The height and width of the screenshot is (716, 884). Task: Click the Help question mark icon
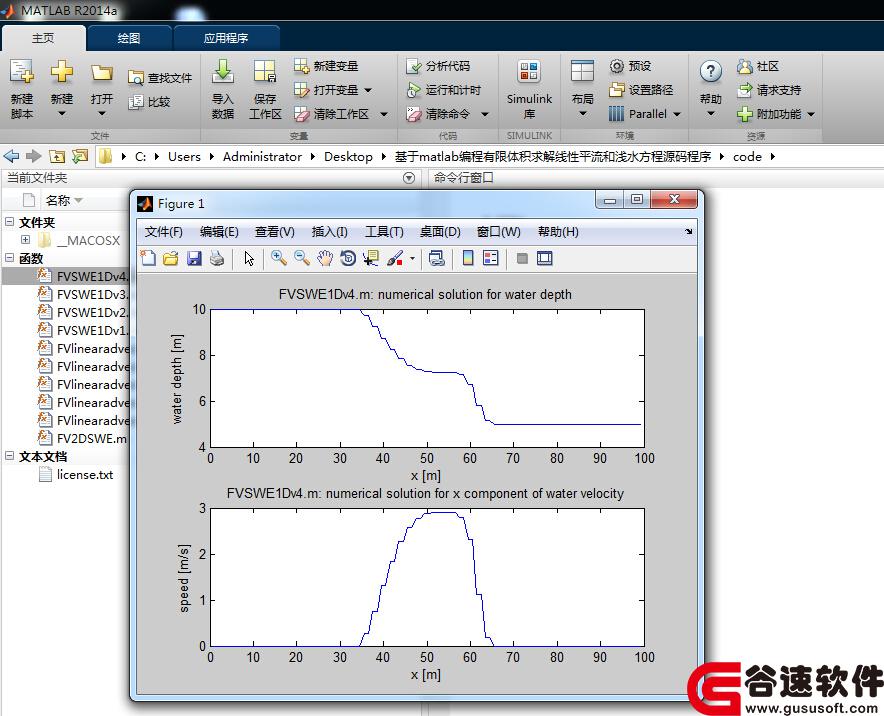710,72
